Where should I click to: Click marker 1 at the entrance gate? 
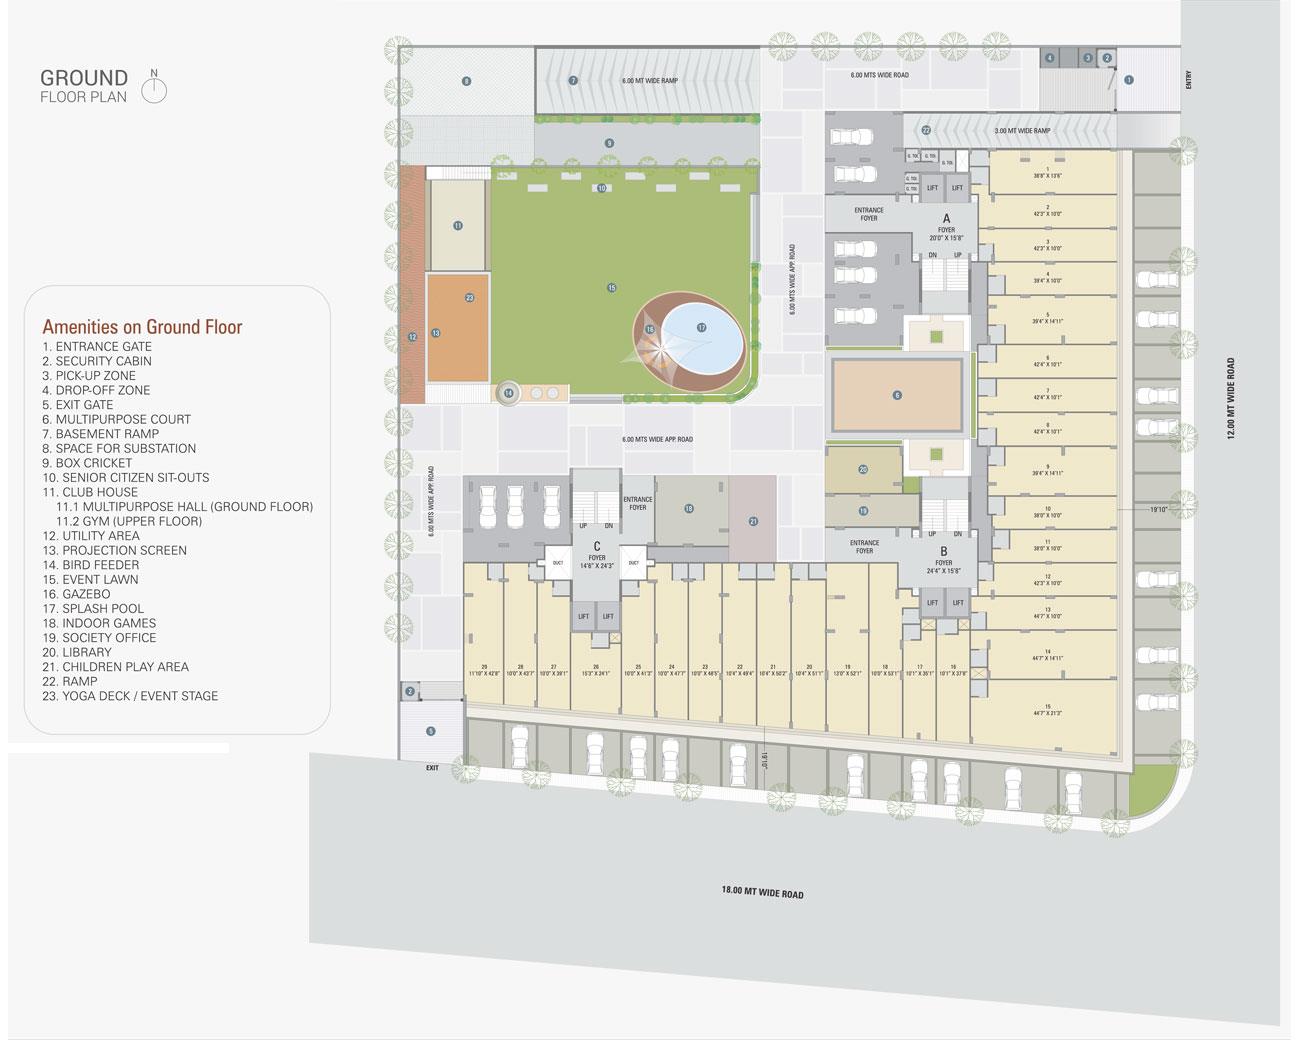click(1128, 79)
